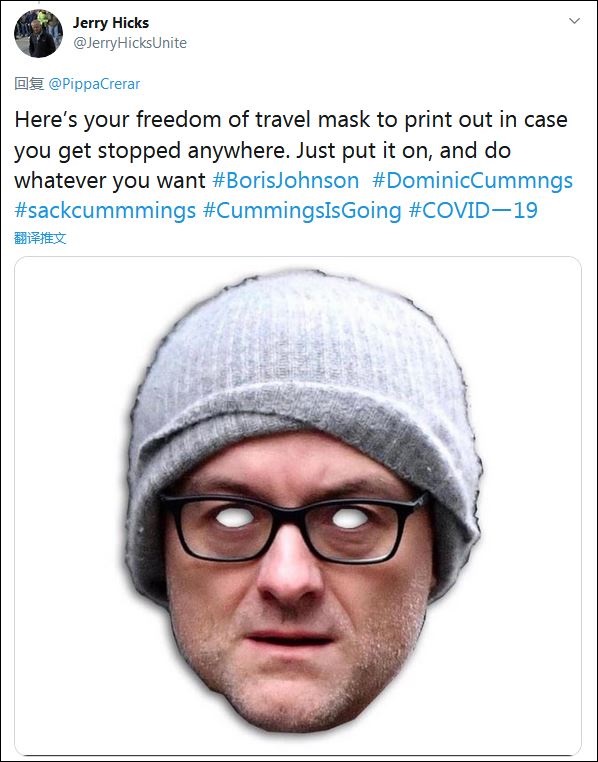Click the left white eye cutout
The height and width of the screenshot is (762, 598).
pyautogui.click(x=234, y=518)
